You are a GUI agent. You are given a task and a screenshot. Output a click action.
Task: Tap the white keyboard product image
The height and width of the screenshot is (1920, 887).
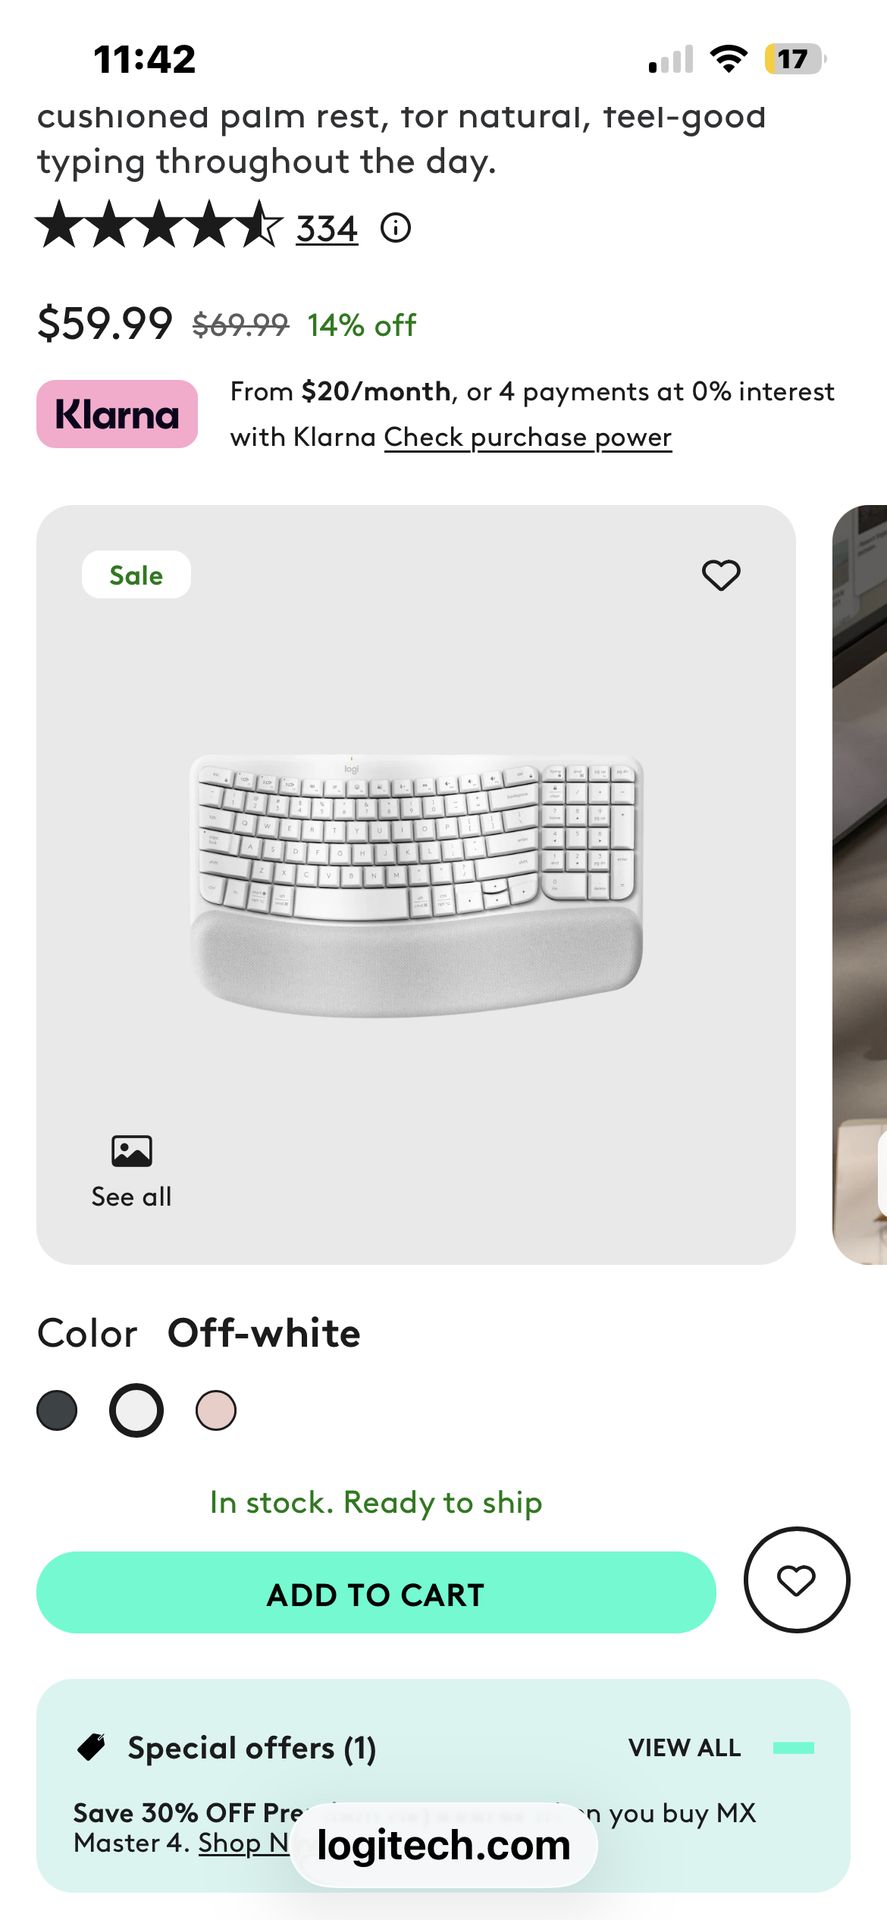416,885
